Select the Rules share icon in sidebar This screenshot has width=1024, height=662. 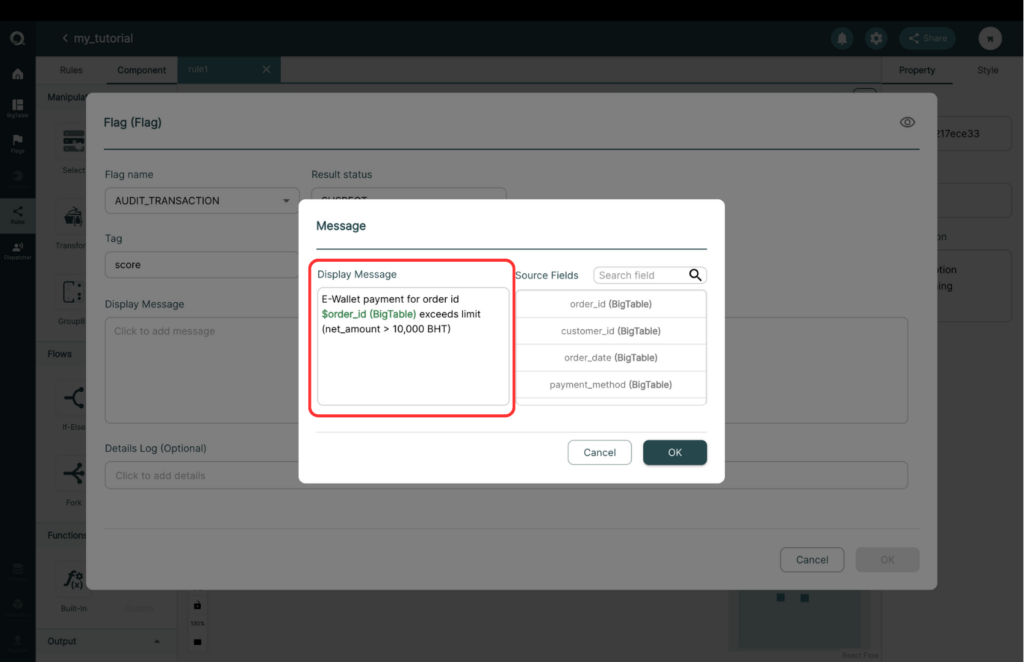pyautogui.click(x=18, y=214)
